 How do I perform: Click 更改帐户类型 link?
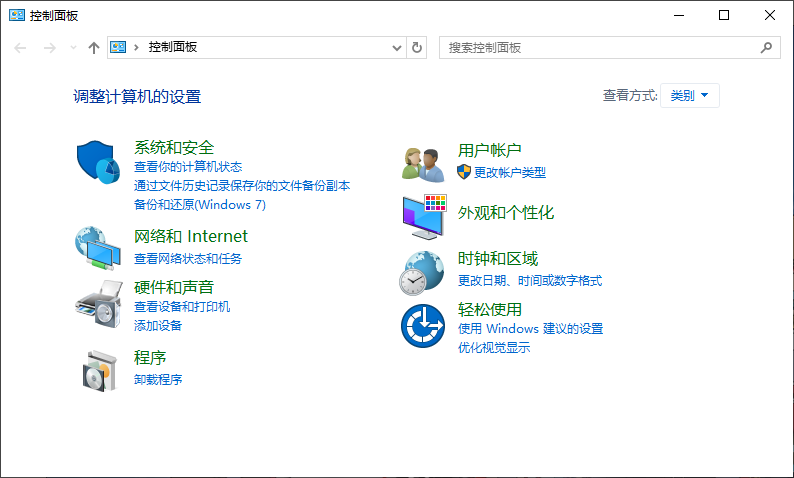point(509,173)
